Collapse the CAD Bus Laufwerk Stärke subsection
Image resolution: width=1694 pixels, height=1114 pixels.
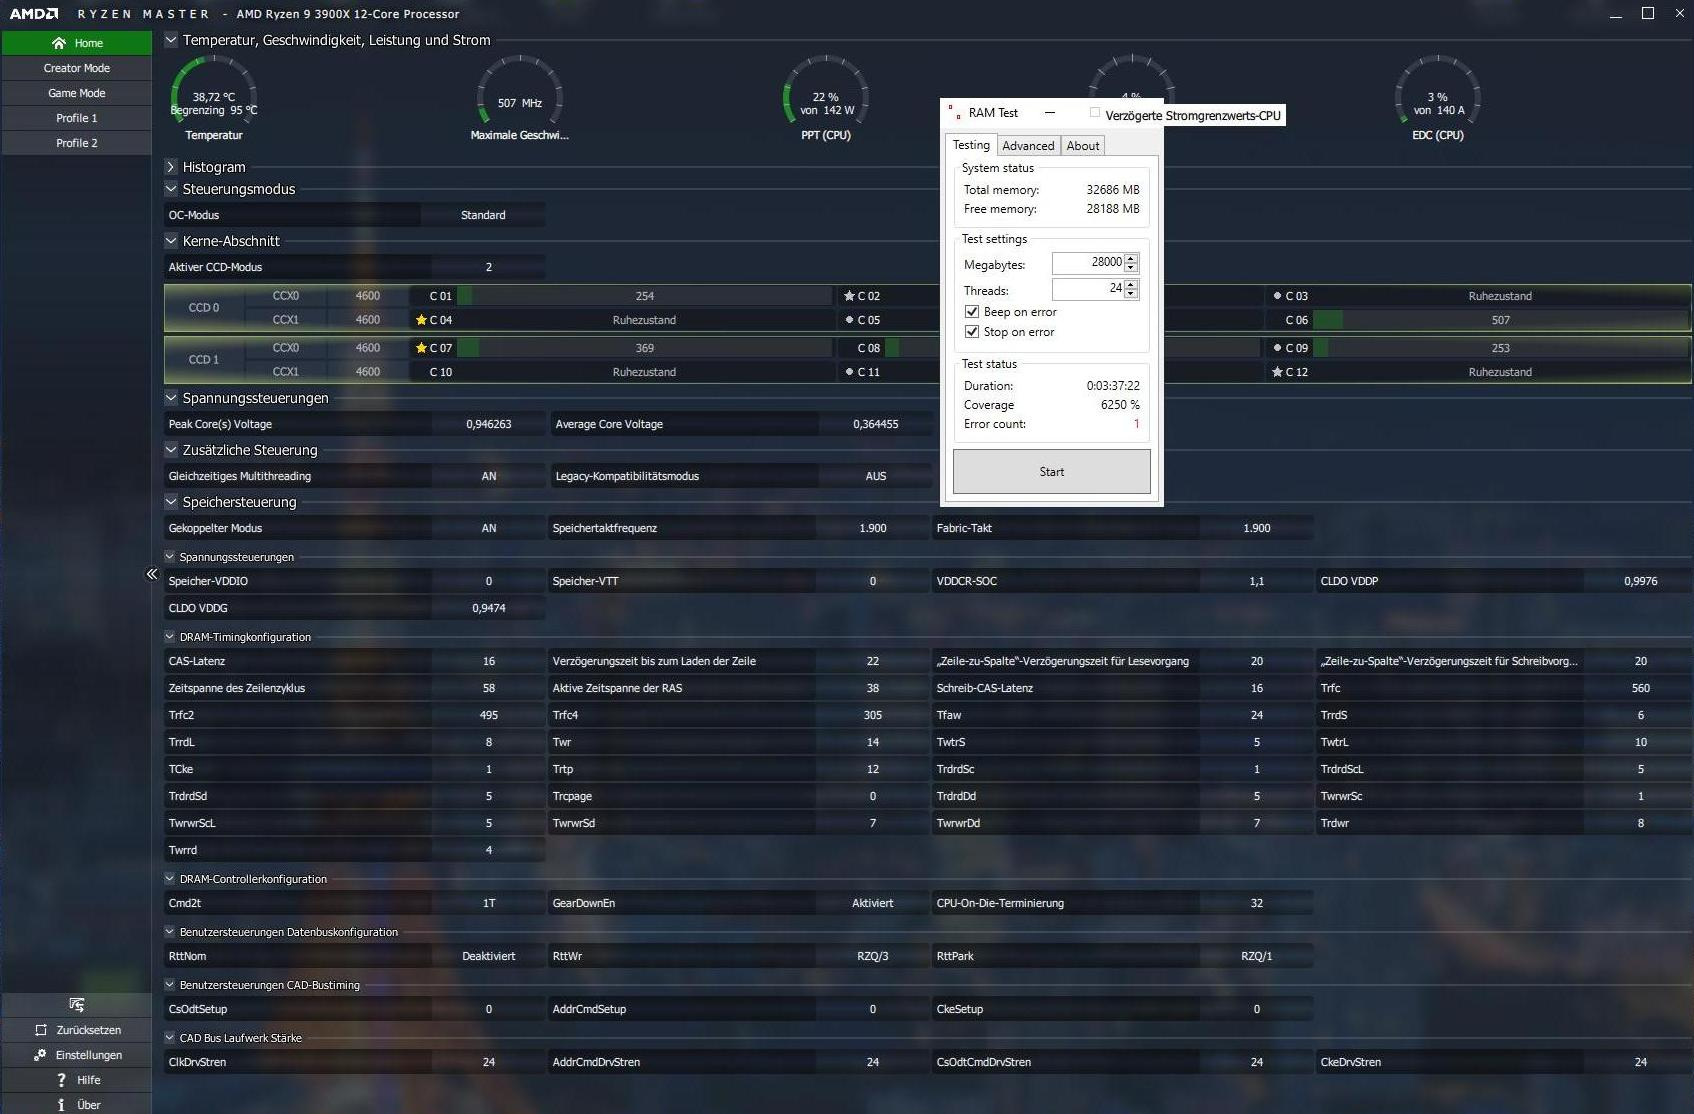point(170,1038)
